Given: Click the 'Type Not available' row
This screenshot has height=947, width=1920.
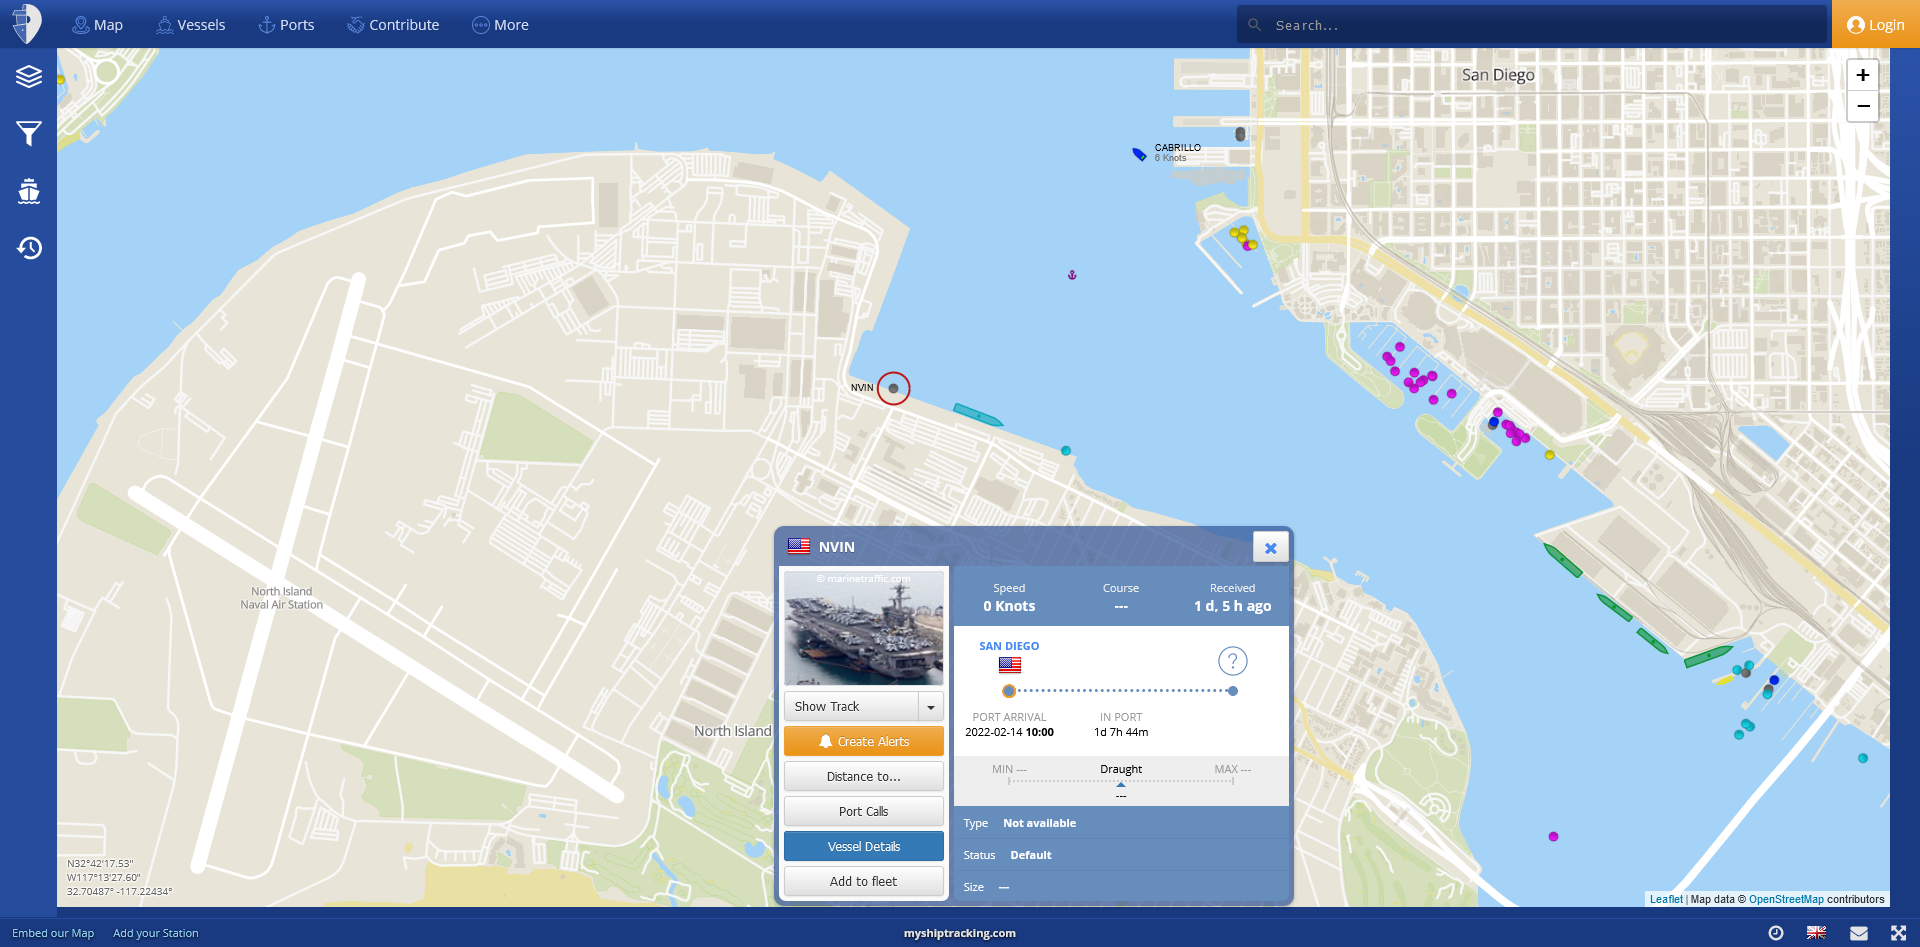Looking at the screenshot, I should (x=1121, y=823).
